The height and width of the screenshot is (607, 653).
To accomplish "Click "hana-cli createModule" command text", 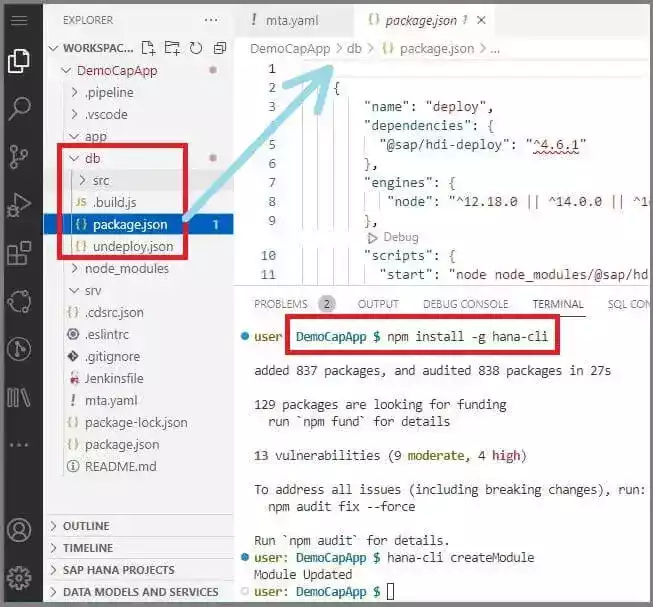I will click(x=461, y=558).
